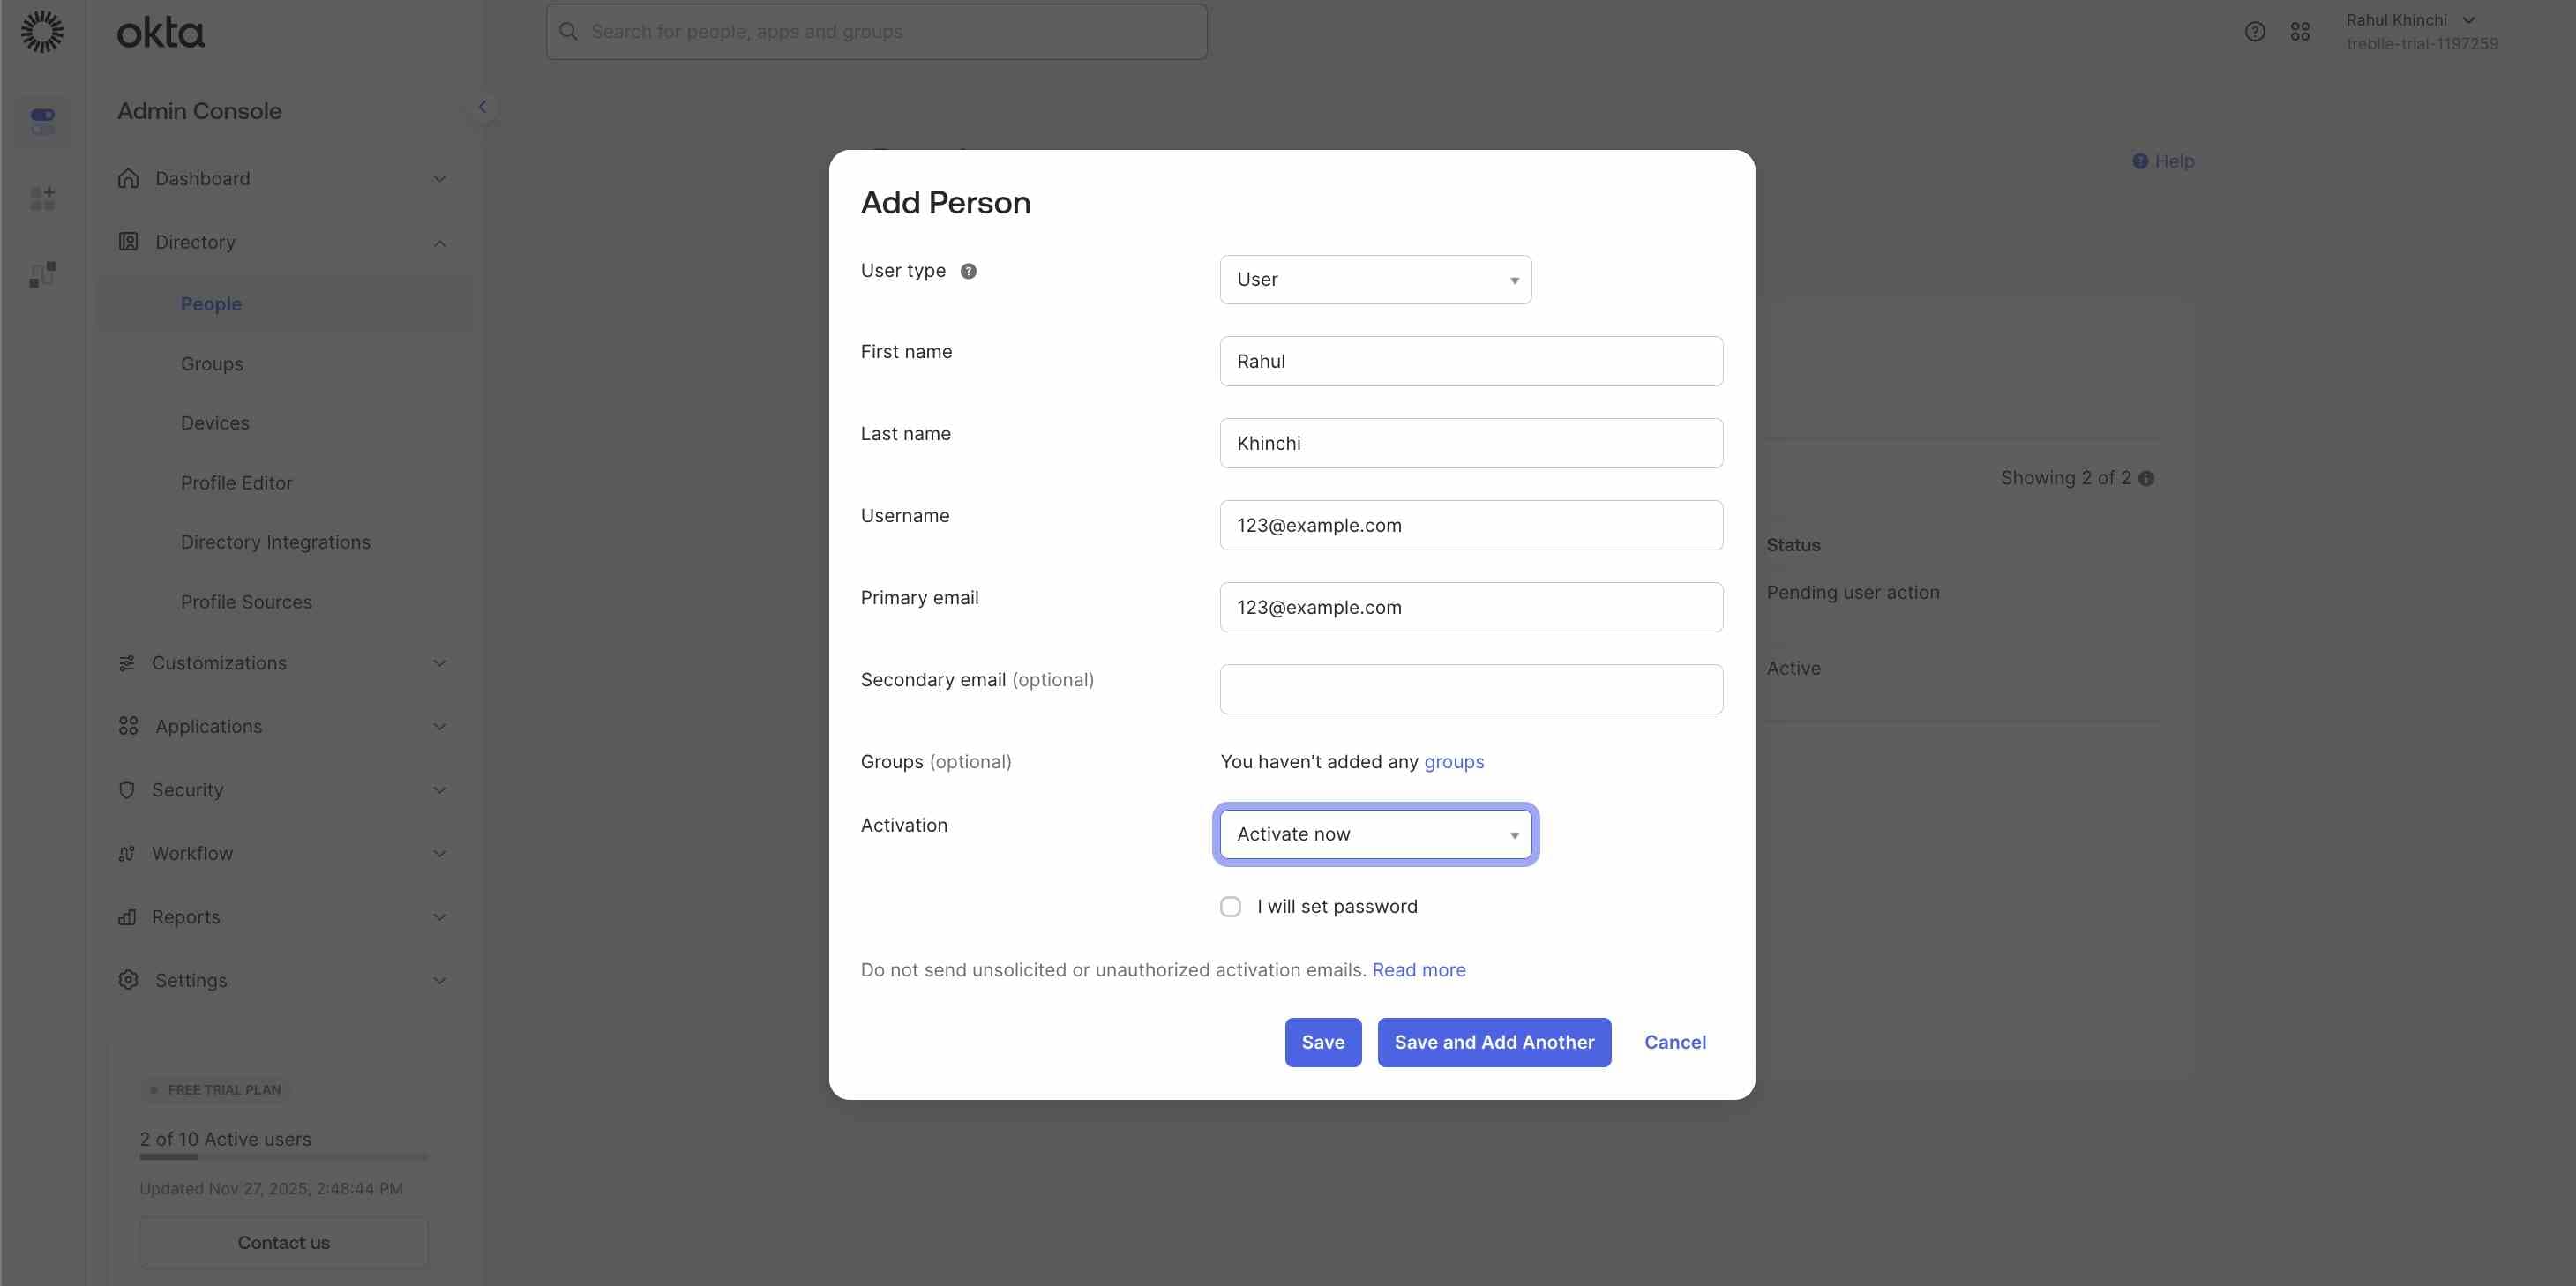Image resolution: width=2576 pixels, height=1286 pixels.
Task: Click the search magnifier icon in the top bar
Action: point(568,31)
